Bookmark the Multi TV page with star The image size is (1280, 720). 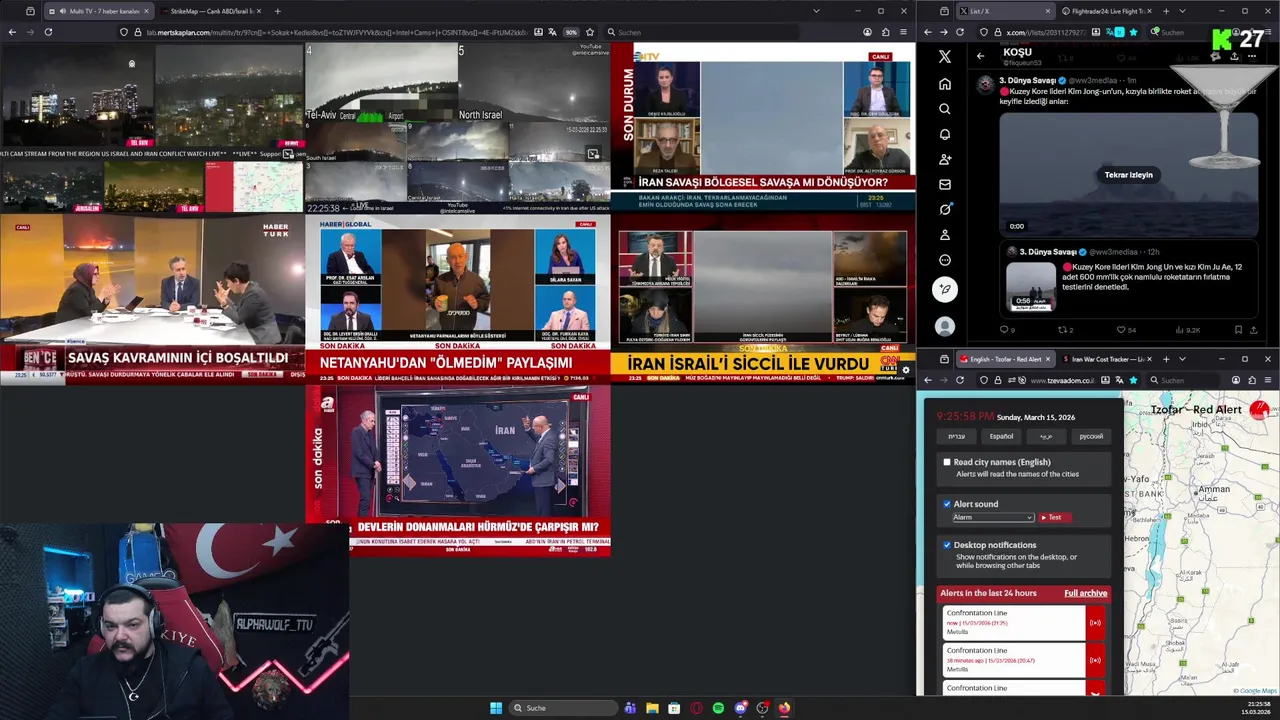590,32
